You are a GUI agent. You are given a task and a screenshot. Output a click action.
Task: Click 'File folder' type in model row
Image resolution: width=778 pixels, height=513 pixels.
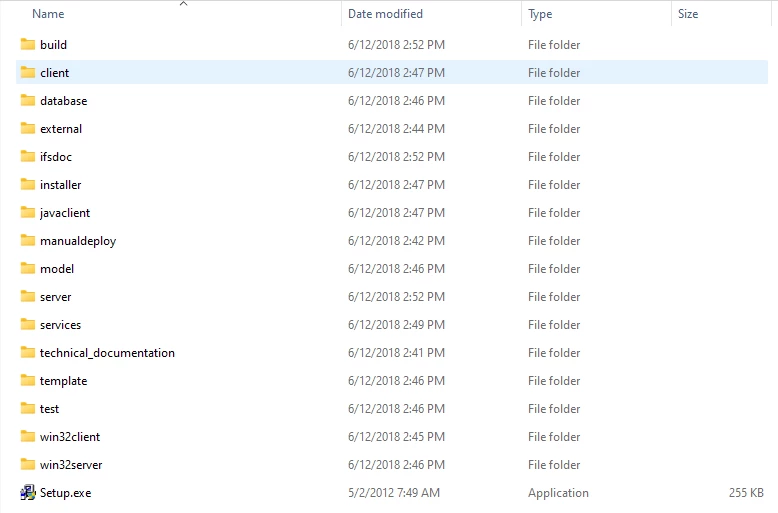[x=554, y=269]
